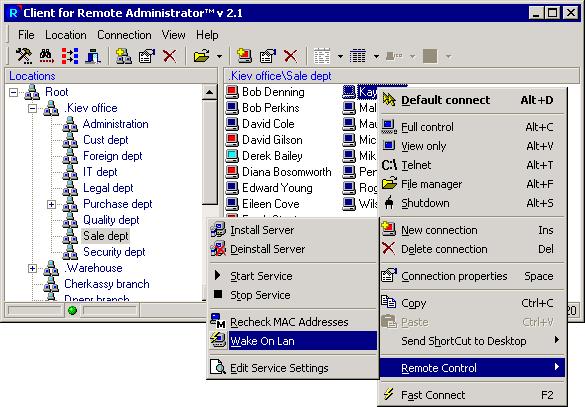Click the hammer and wrench tools toolbar icon
Viewport: 585px width, 407px height.
point(24,56)
